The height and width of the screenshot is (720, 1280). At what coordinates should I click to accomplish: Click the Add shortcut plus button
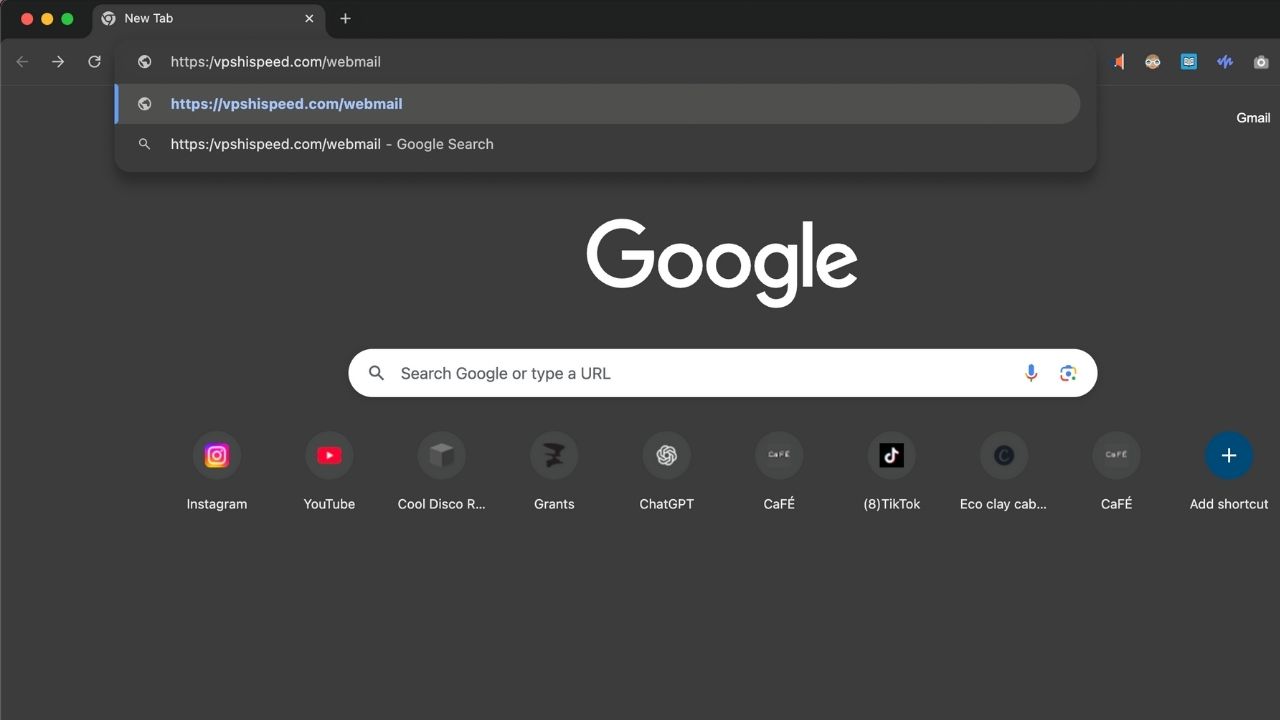(x=1229, y=456)
